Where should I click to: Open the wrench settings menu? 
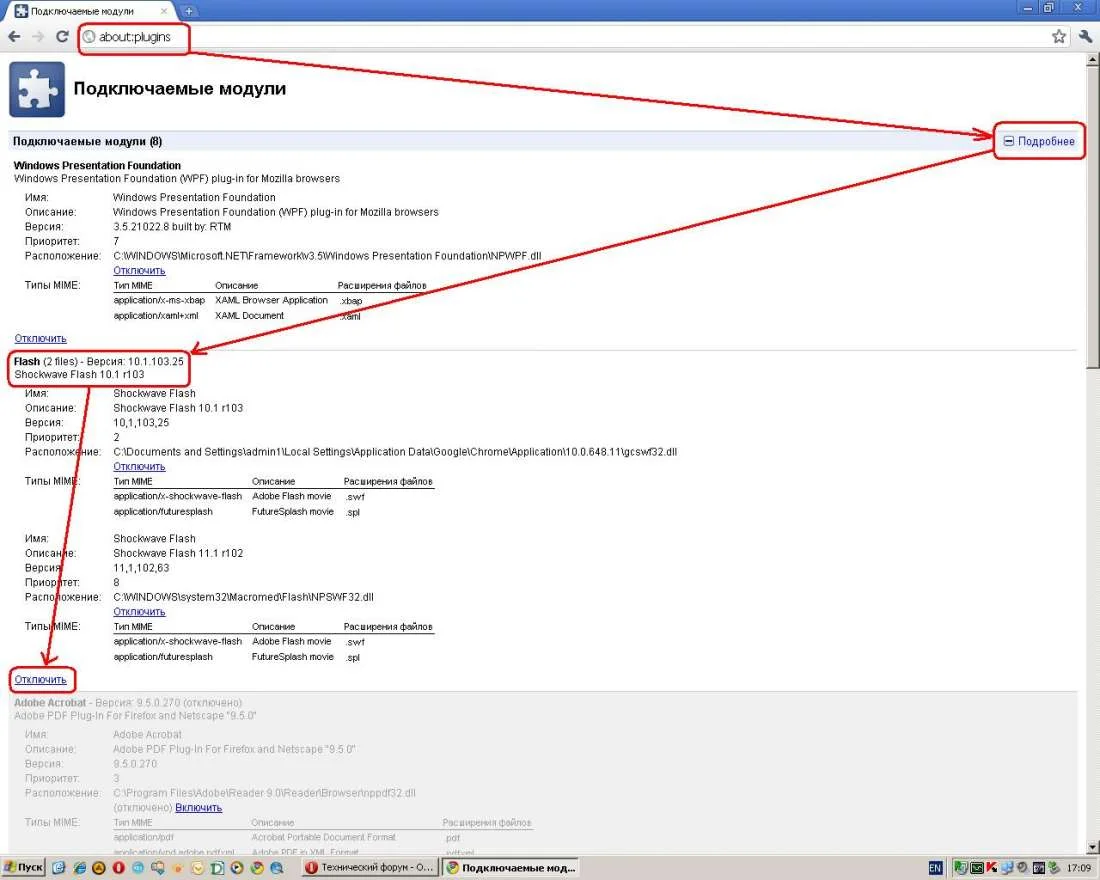(x=1086, y=36)
